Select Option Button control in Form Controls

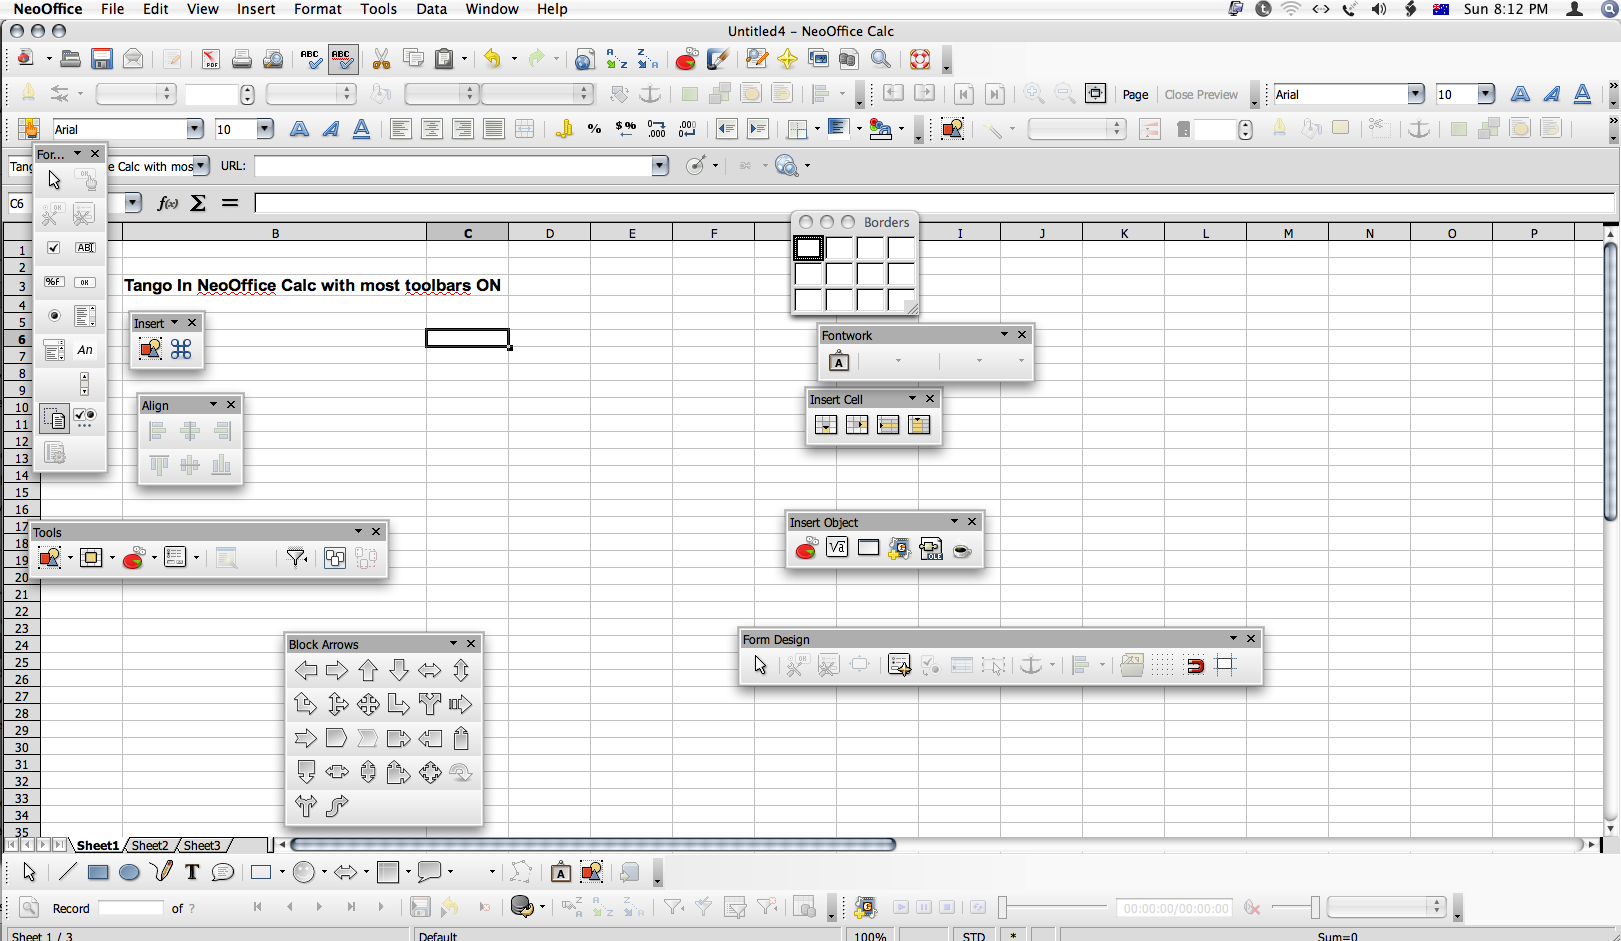click(54, 316)
